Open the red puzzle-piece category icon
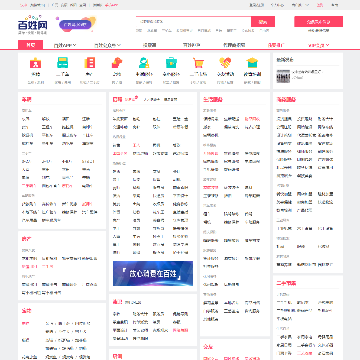This screenshot has height=360, width=360. pos(117,63)
